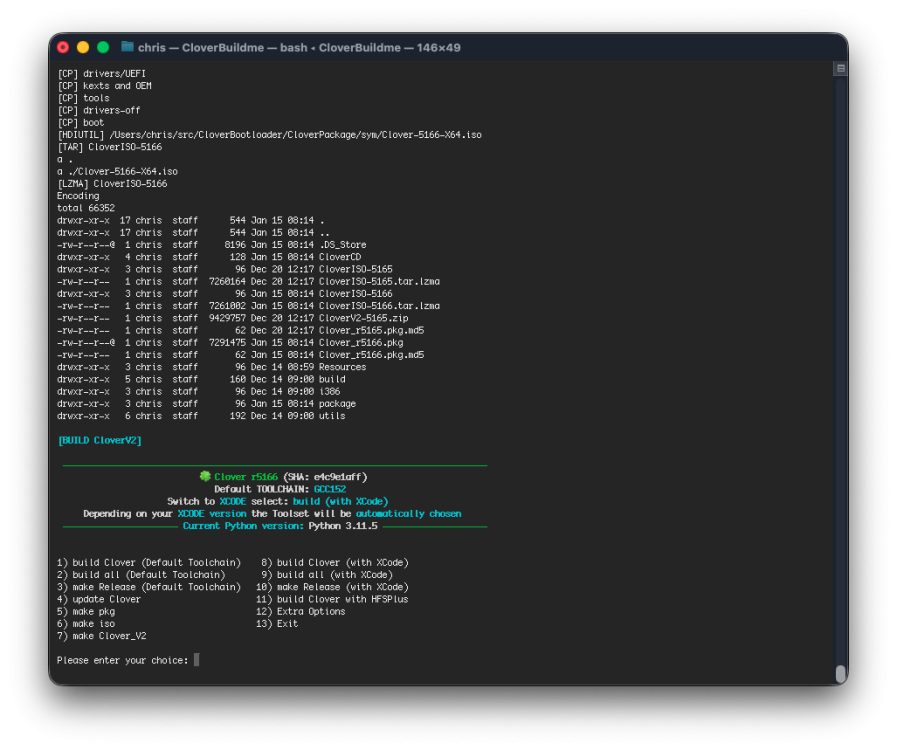Click the red close window button

(63, 47)
